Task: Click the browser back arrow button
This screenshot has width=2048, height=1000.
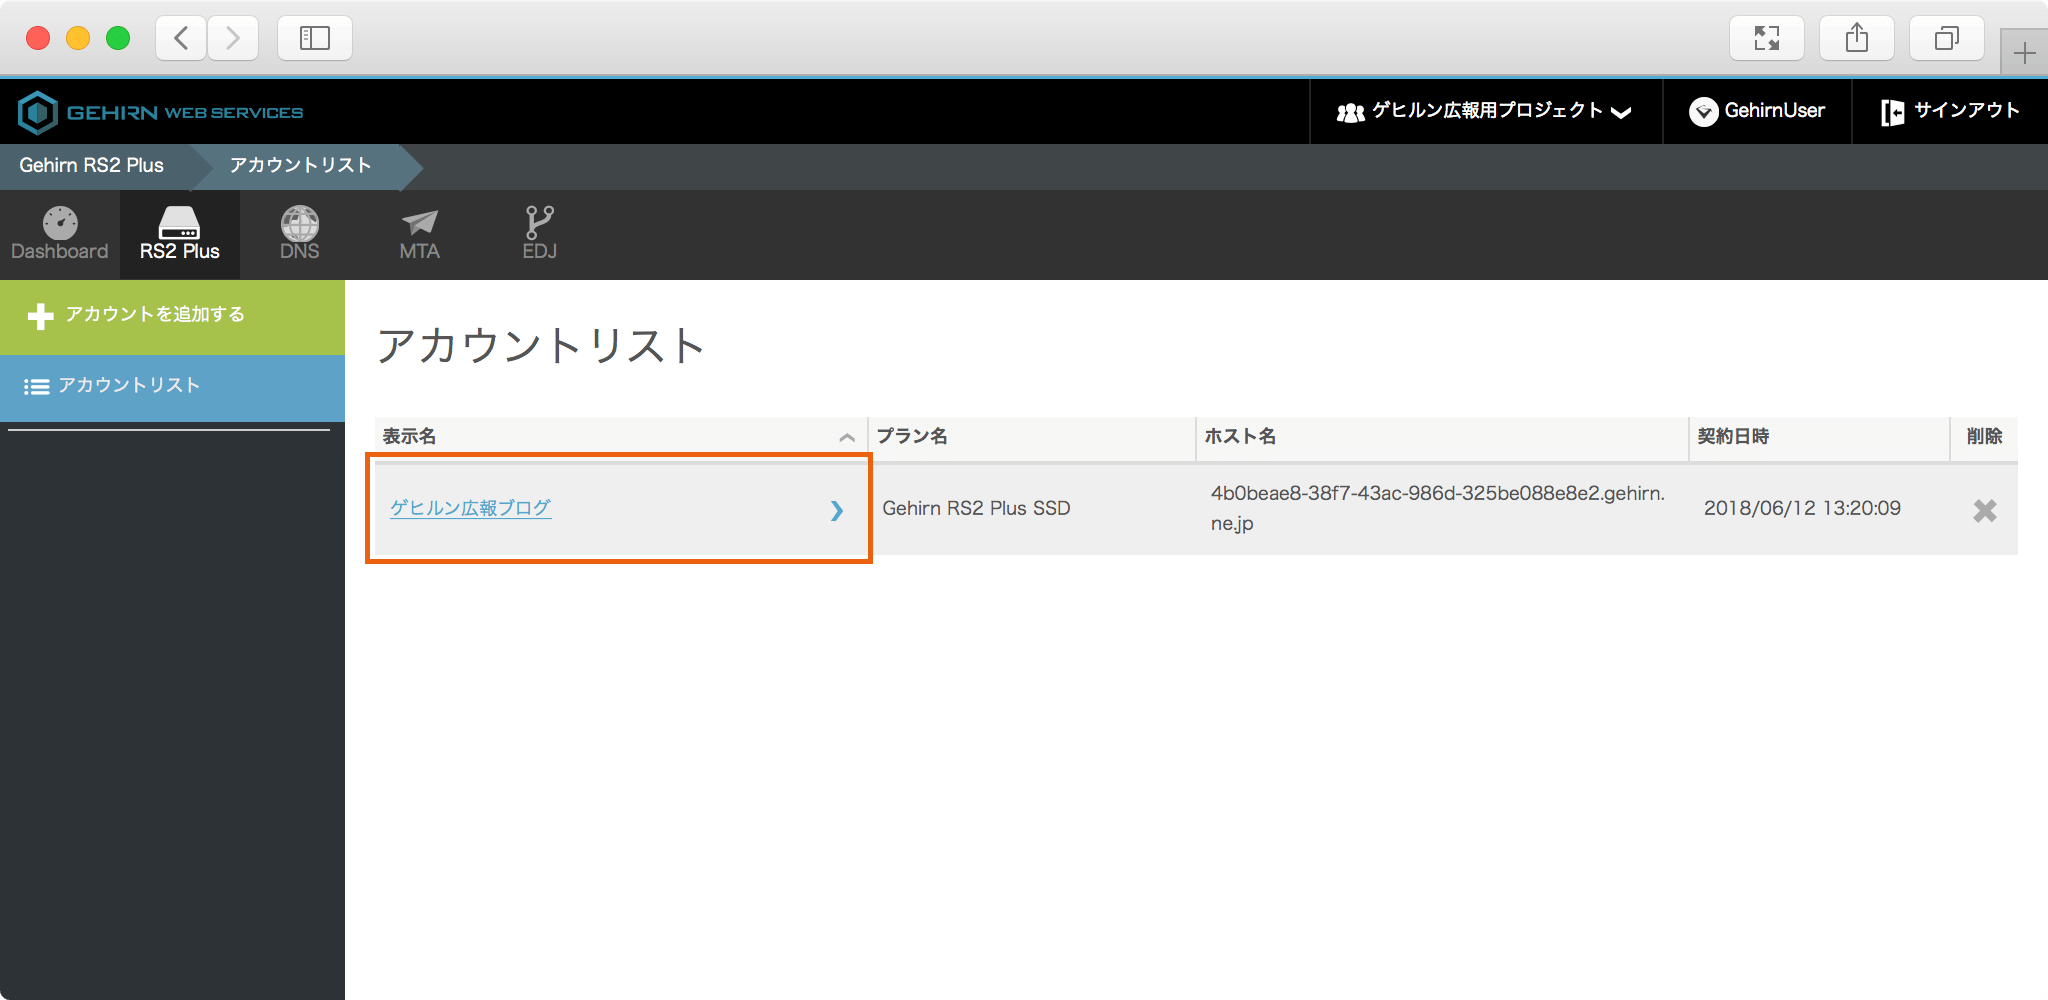Action: 181,39
